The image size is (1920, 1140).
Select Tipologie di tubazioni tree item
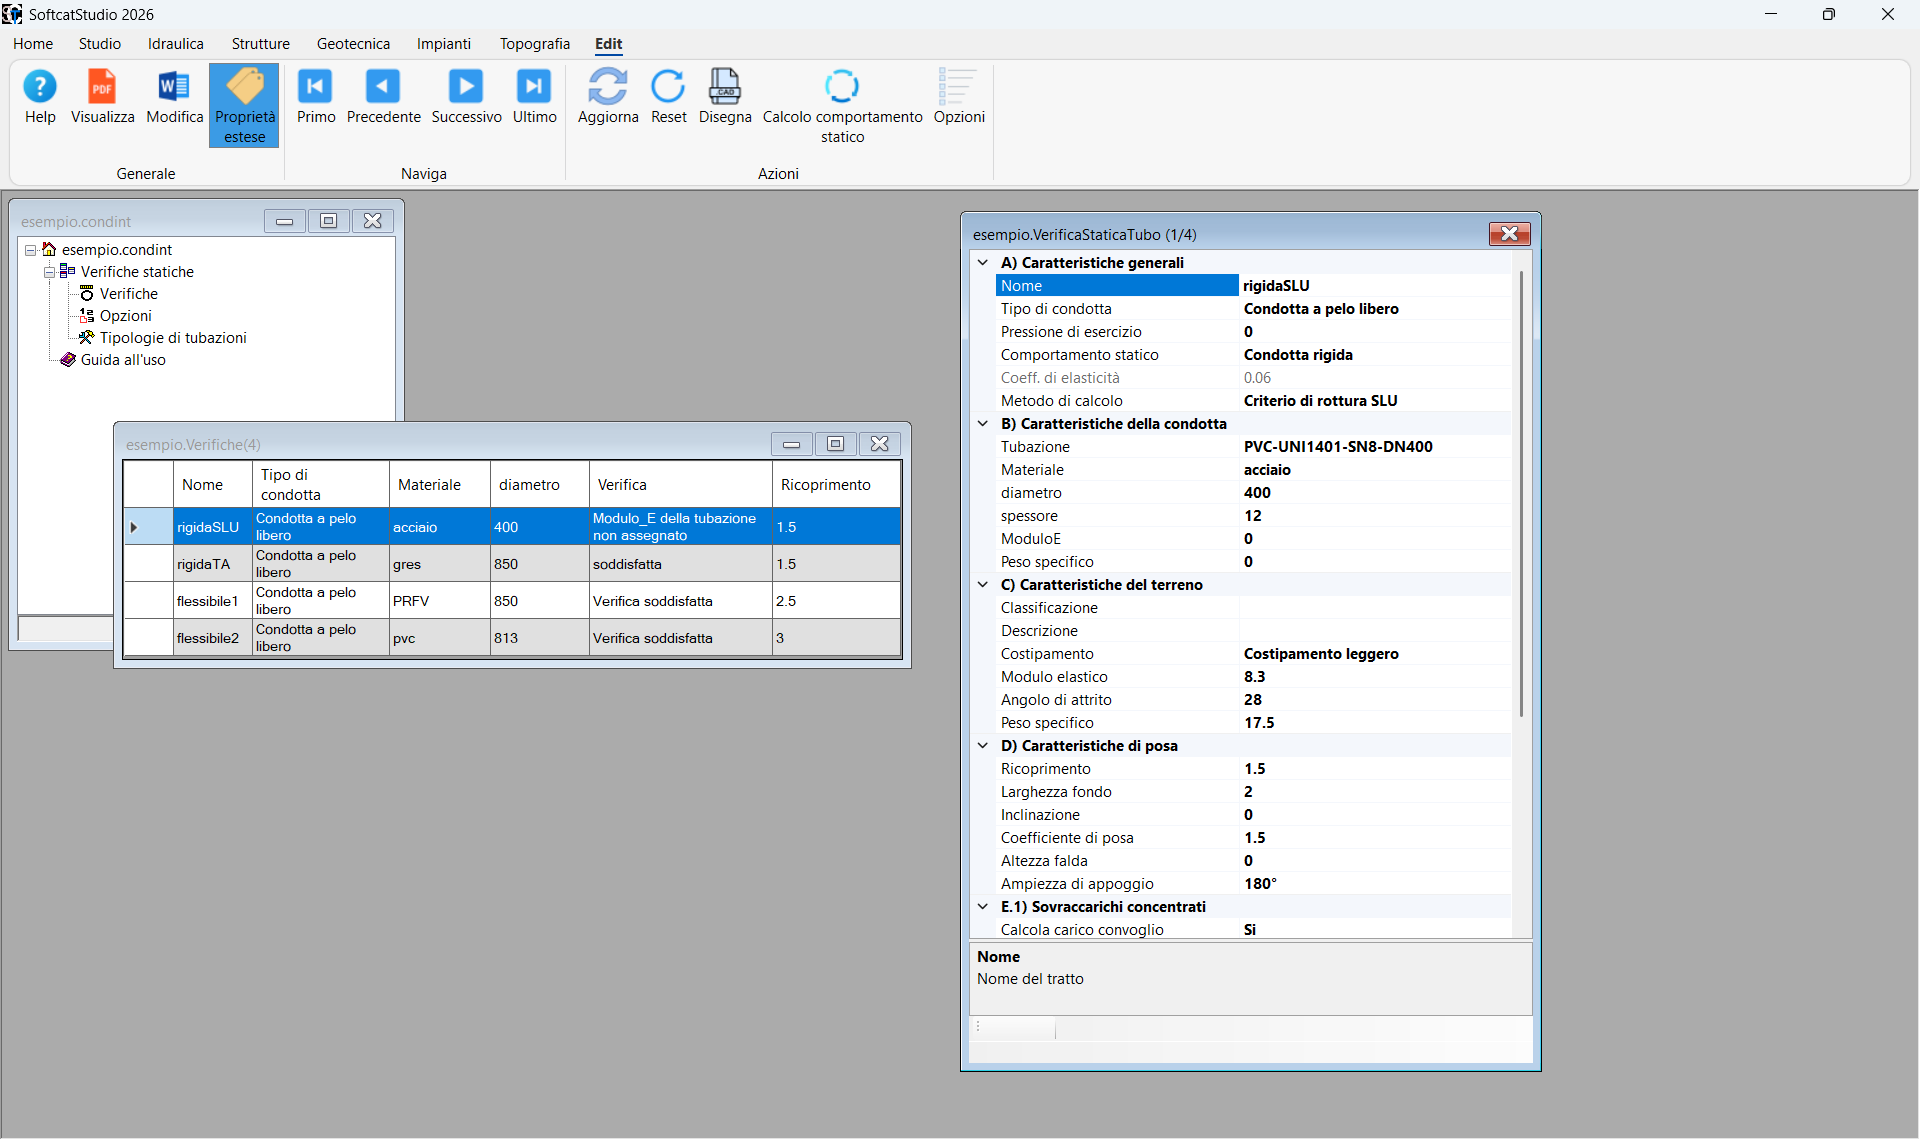tap(173, 338)
